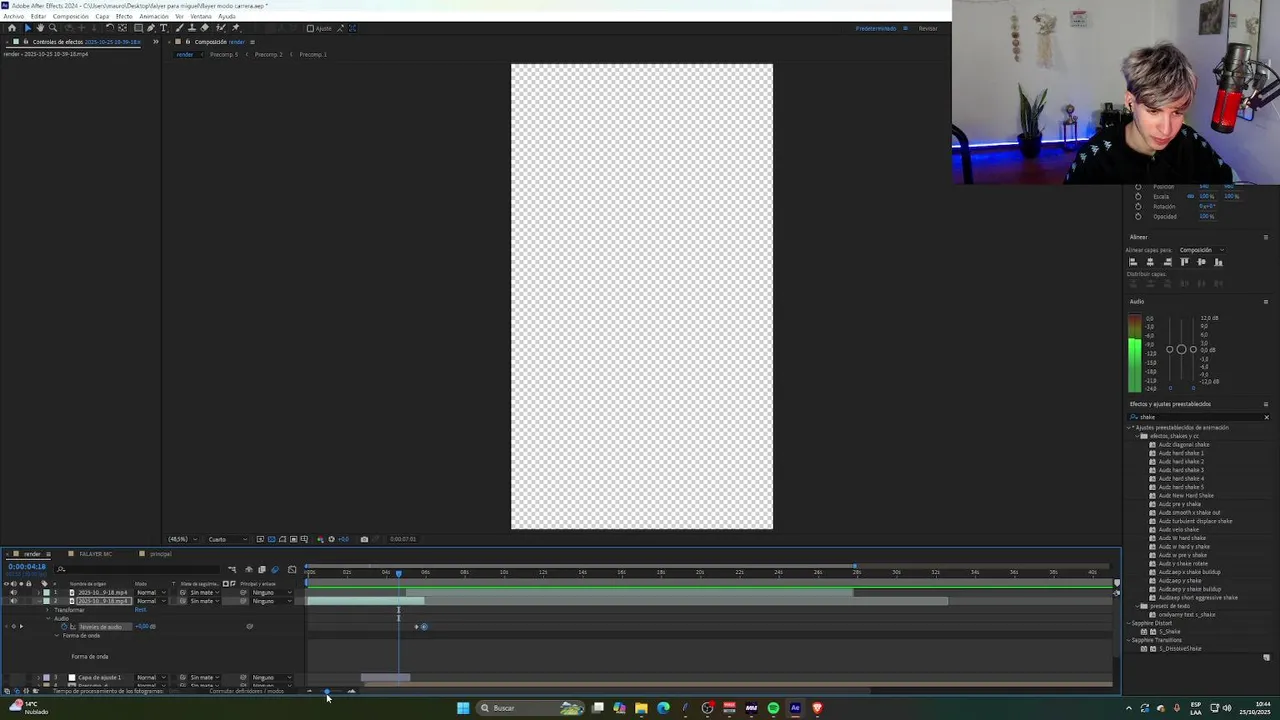Viewport: 1280px width, 720px height.
Task: Toggle Opacidad stopwatch in properties panel
Action: click(x=1138, y=216)
